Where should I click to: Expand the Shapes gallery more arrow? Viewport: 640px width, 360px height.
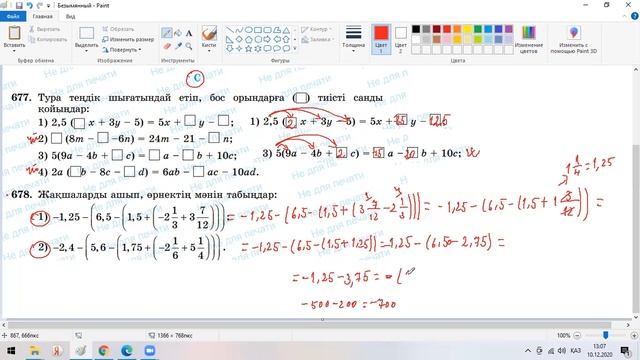(295, 49)
